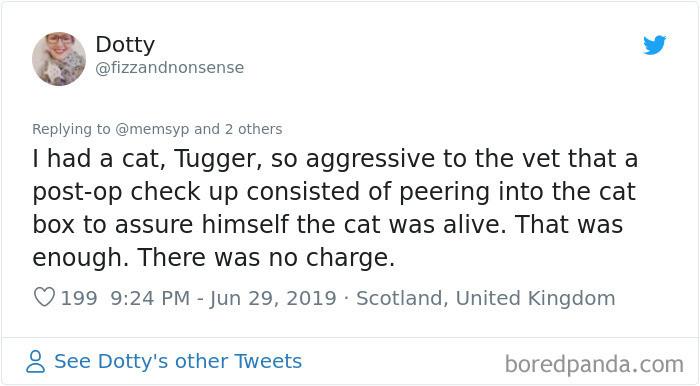Screen dimensions: 700x386
Task: Click the word "aggressive" in the tweet
Action: click(x=370, y=160)
